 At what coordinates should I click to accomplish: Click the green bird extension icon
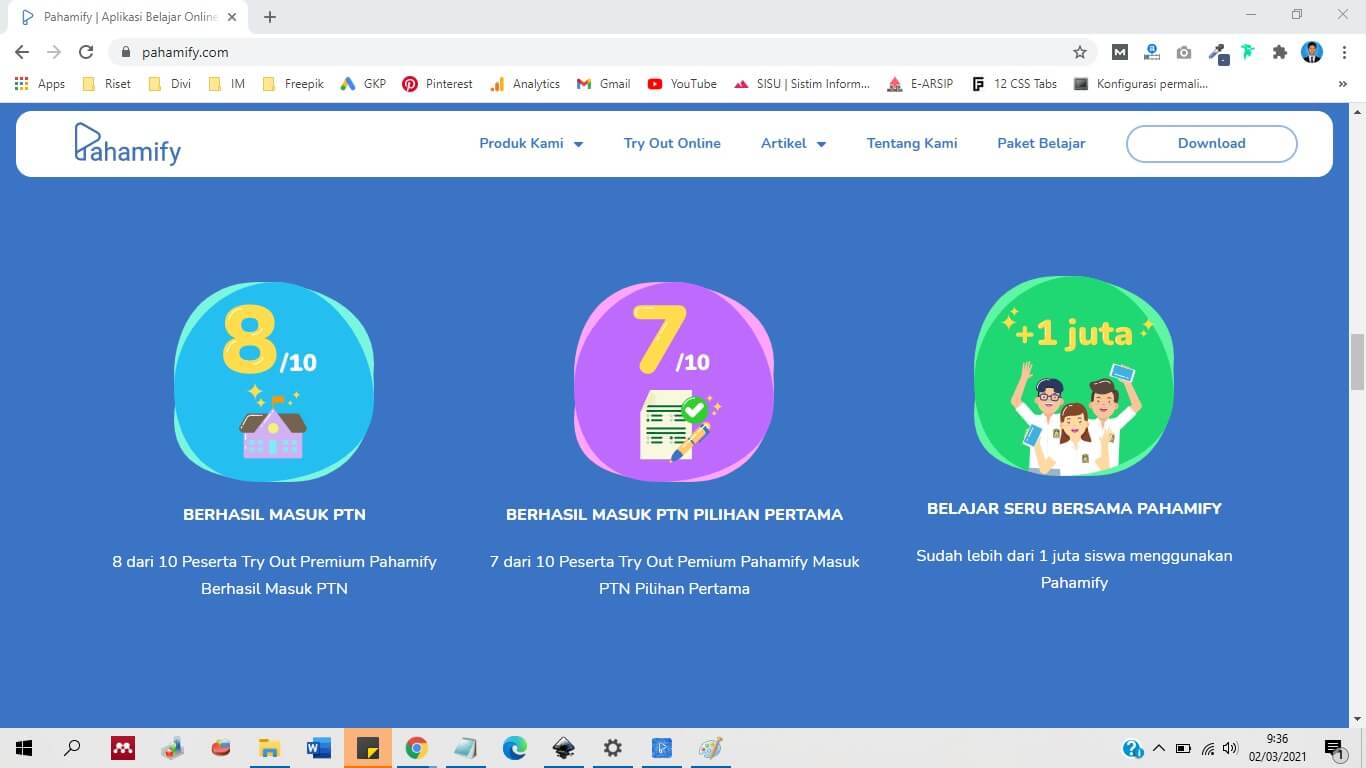[1248, 52]
